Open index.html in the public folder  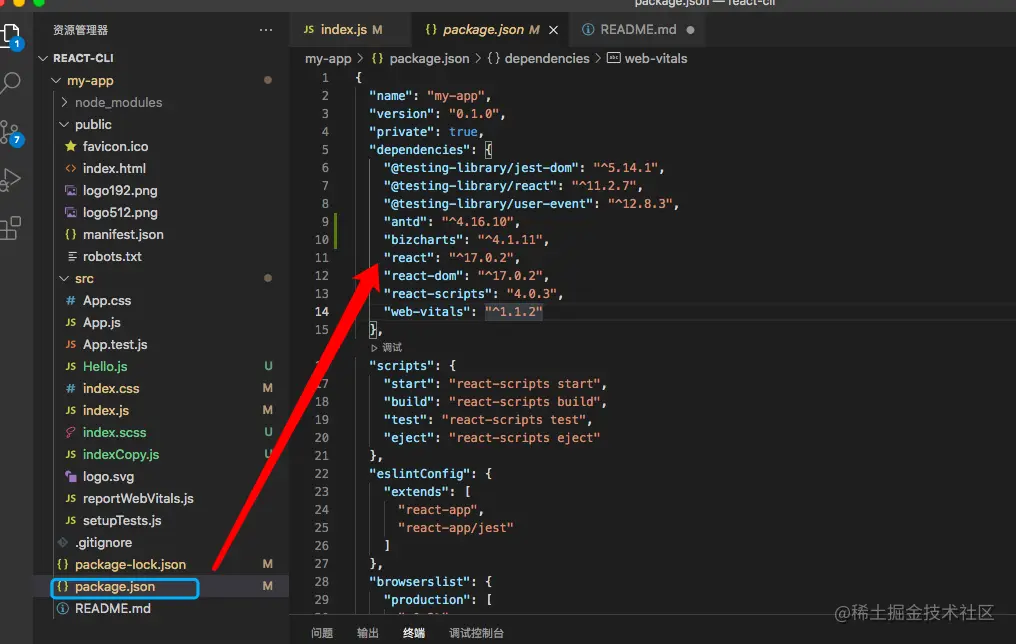point(114,168)
